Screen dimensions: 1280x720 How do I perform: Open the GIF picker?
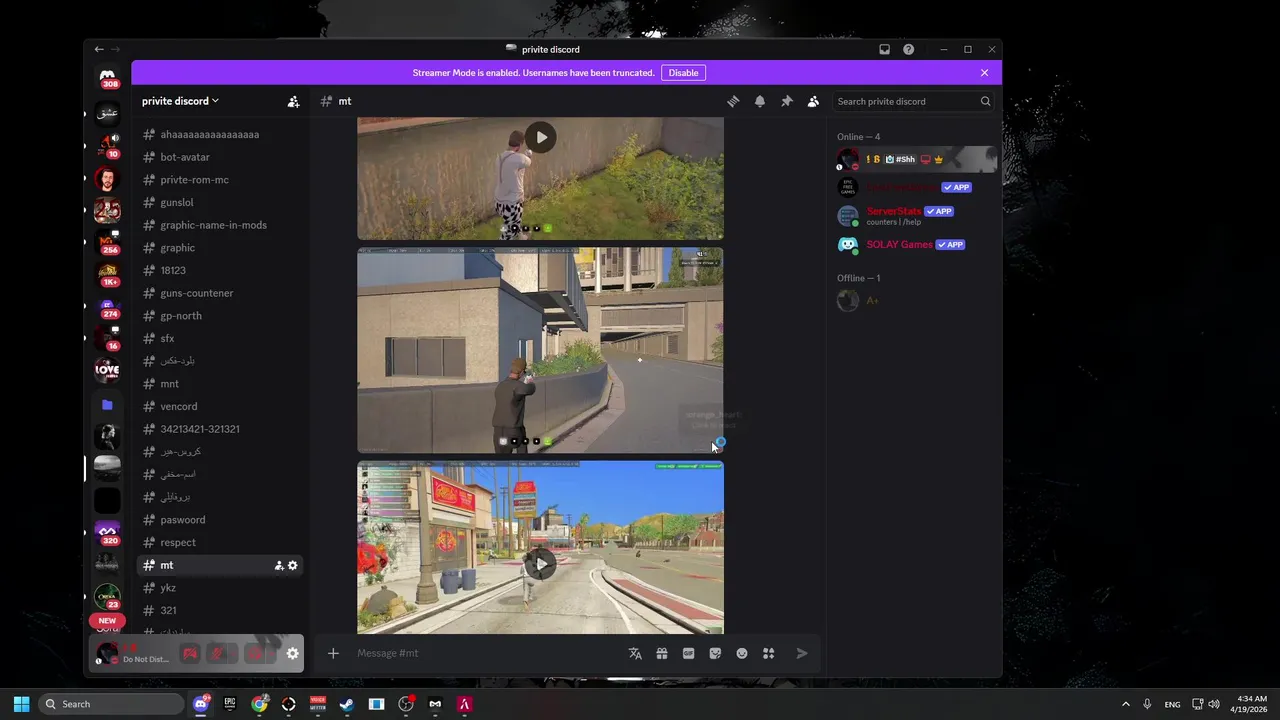coord(688,653)
